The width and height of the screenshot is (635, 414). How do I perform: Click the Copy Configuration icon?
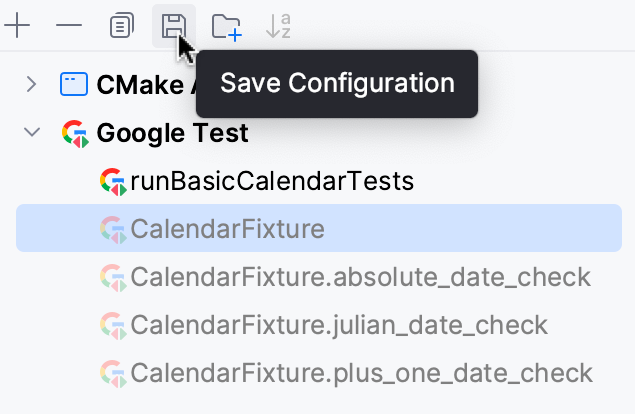(x=122, y=27)
